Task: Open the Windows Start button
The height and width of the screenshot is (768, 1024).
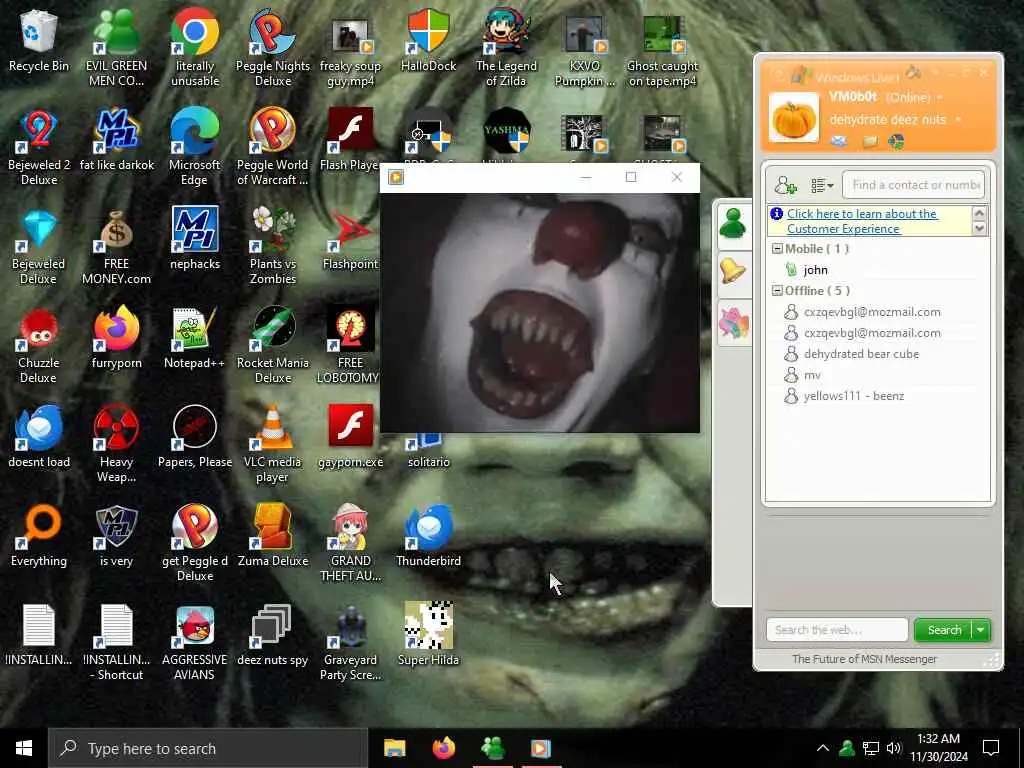Action: [x=24, y=748]
